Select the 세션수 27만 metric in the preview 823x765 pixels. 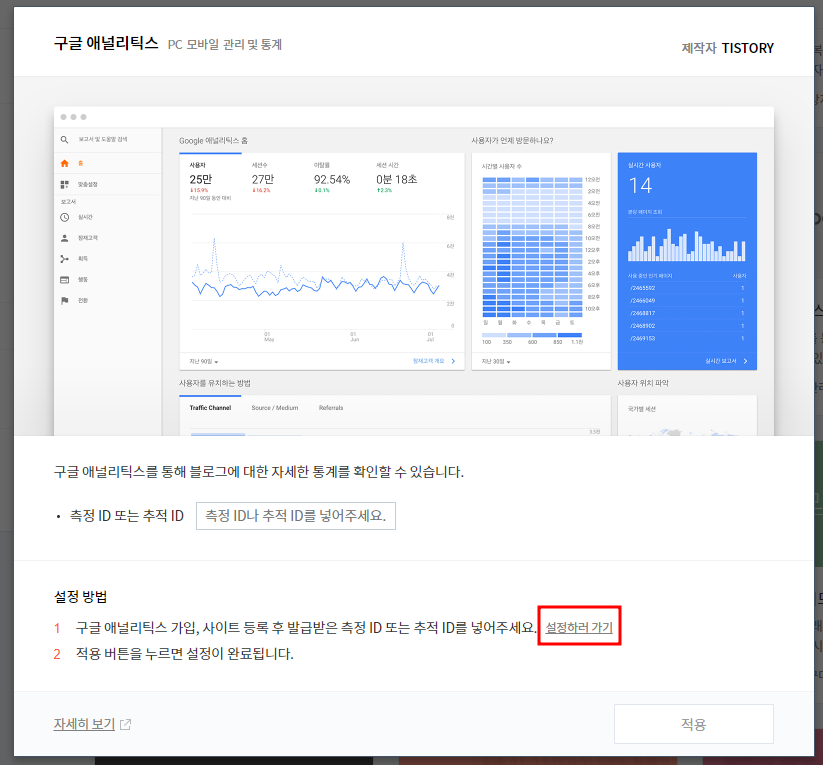click(x=262, y=179)
